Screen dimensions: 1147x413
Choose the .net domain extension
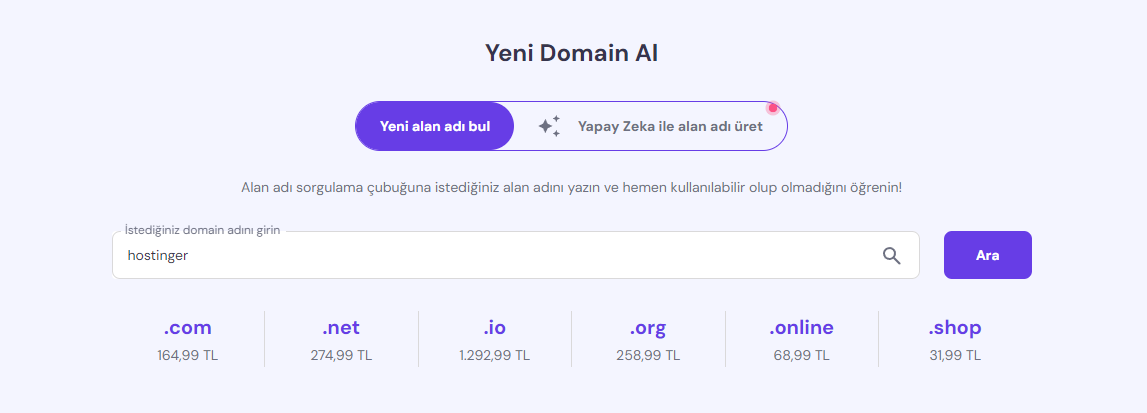click(341, 328)
